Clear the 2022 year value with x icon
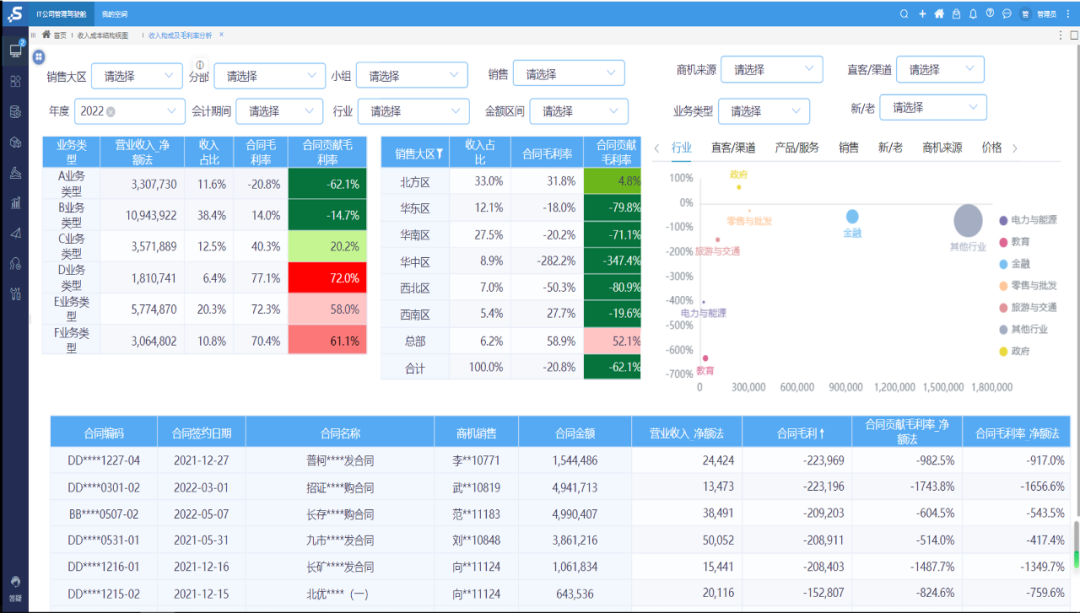Viewport: 1080px width, 613px height. click(x=111, y=112)
